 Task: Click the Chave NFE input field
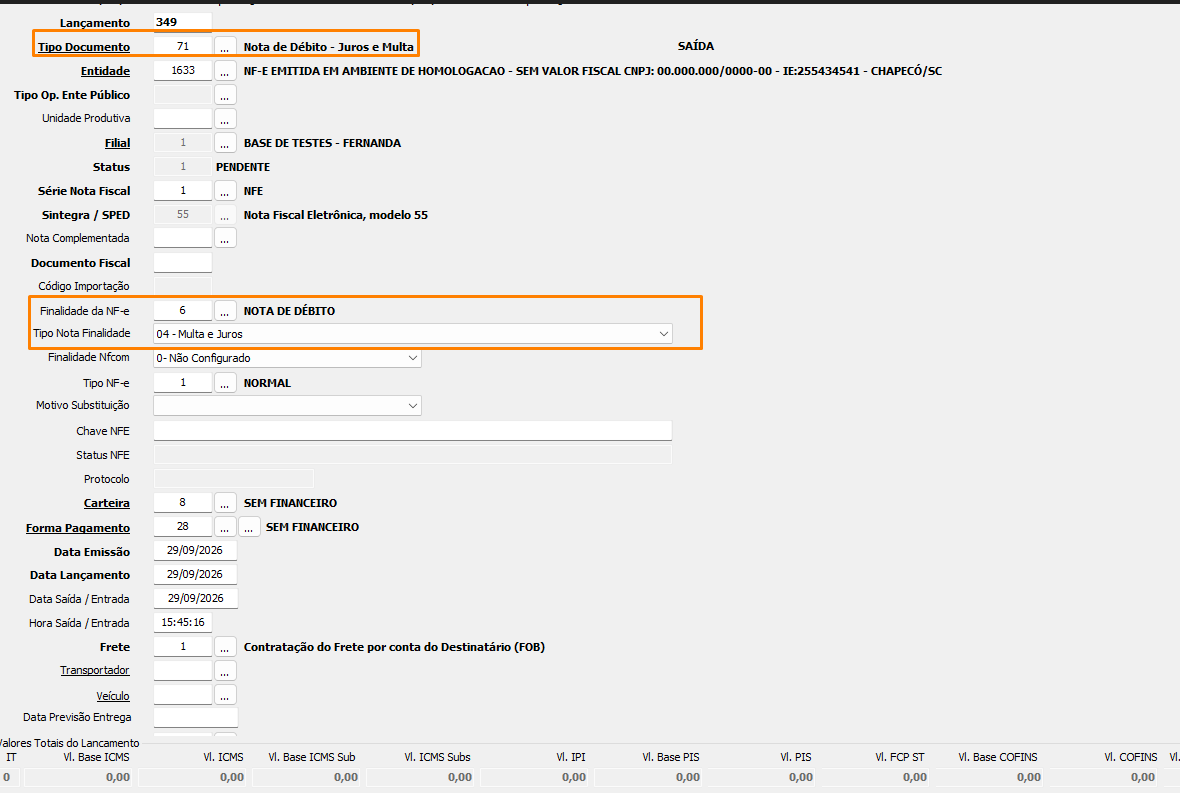pos(412,430)
